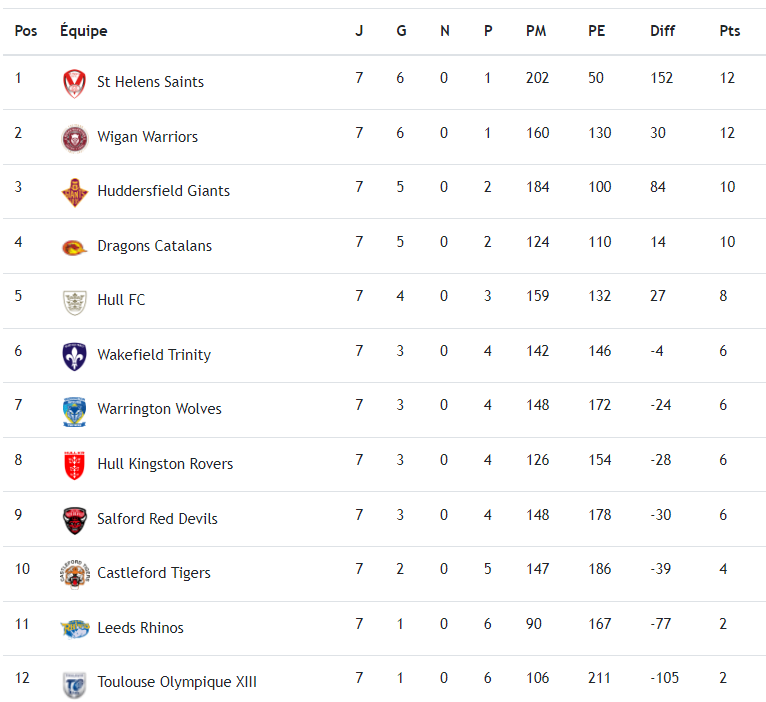Image resolution: width=766 pixels, height=702 pixels.
Task: Click the Toulouse Olympique XIII crest
Action: click(x=74, y=683)
